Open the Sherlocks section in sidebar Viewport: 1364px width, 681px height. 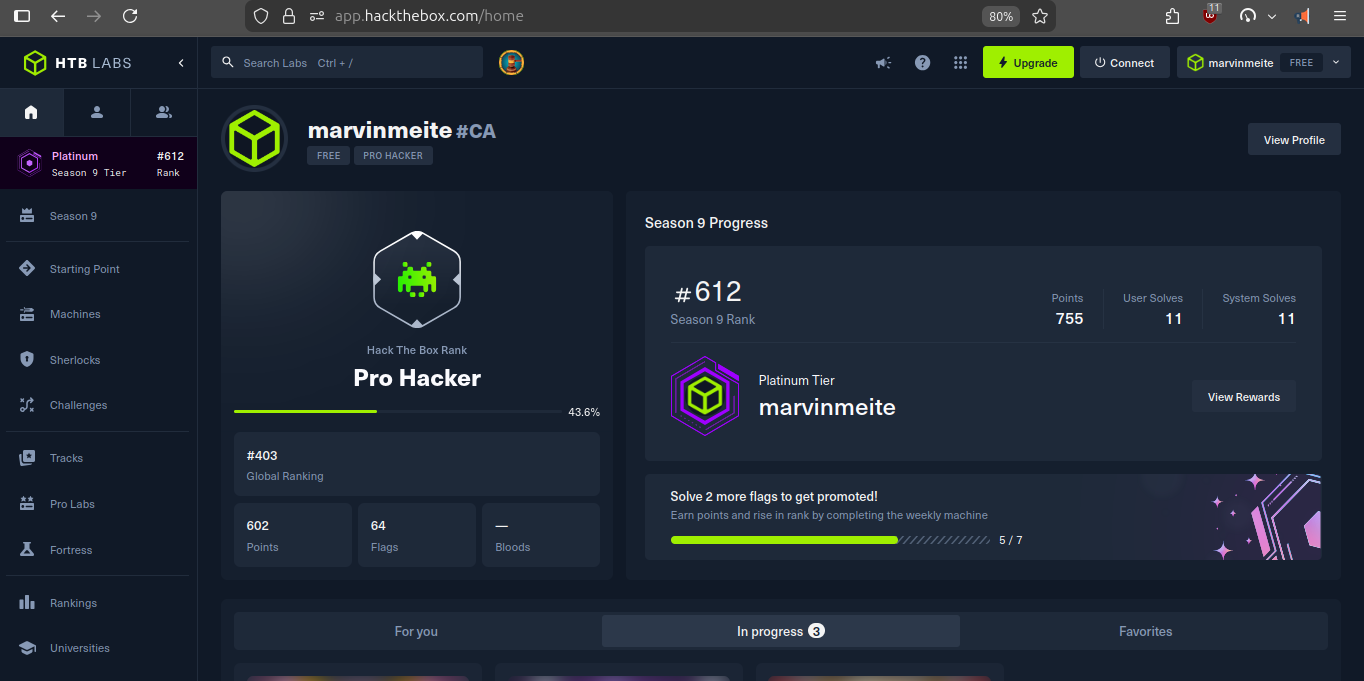coord(75,359)
